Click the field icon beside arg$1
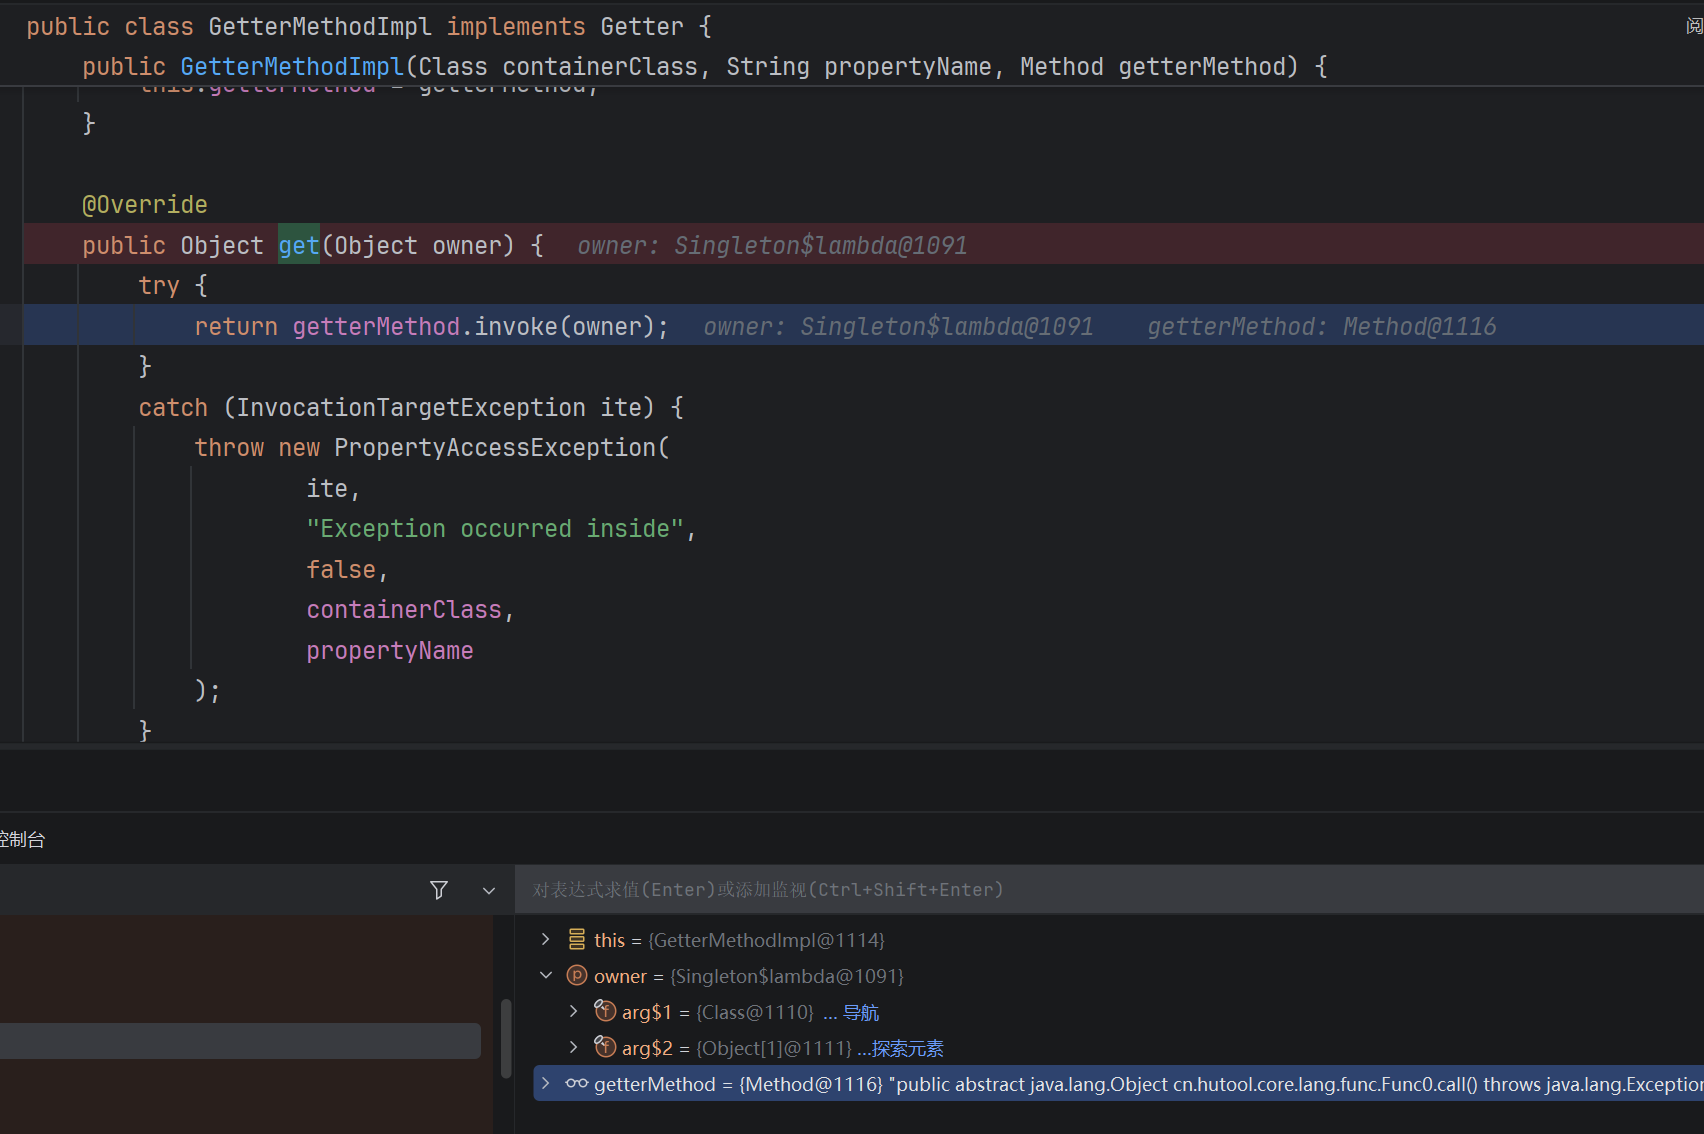This screenshot has height=1134, width=1704. click(605, 1011)
